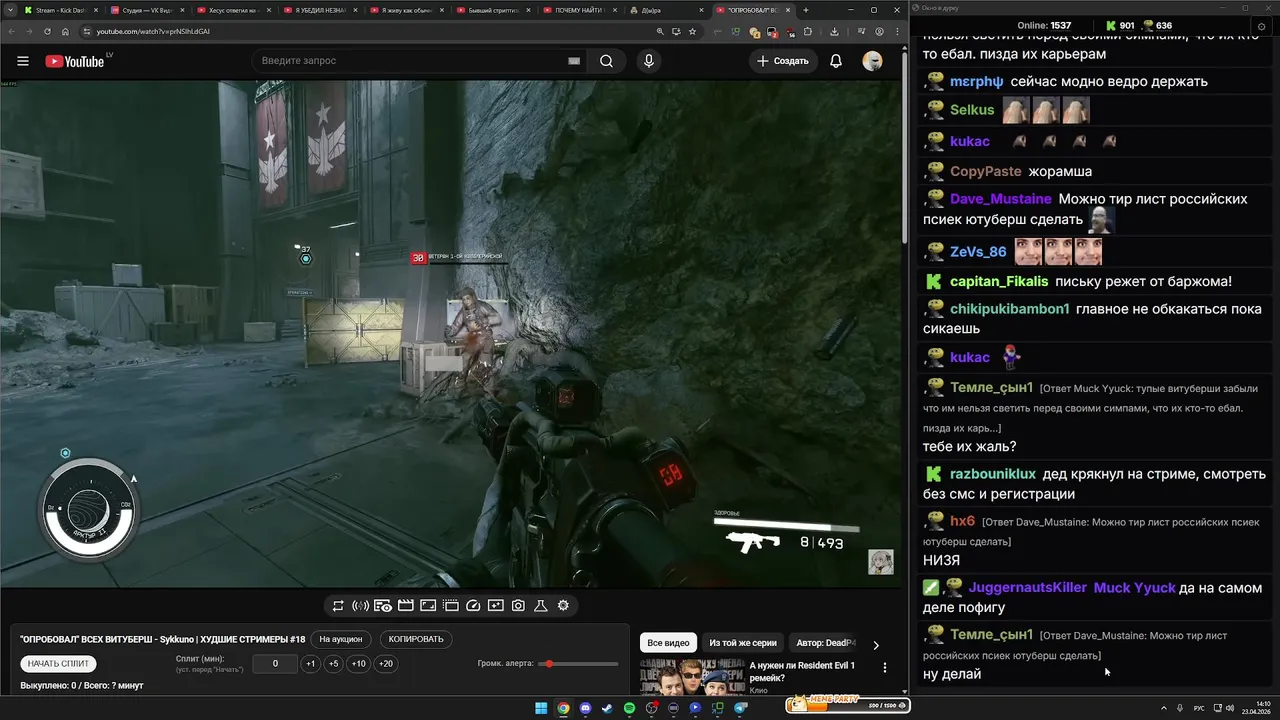Click username Dave_Mustaine in chat

1000,199
